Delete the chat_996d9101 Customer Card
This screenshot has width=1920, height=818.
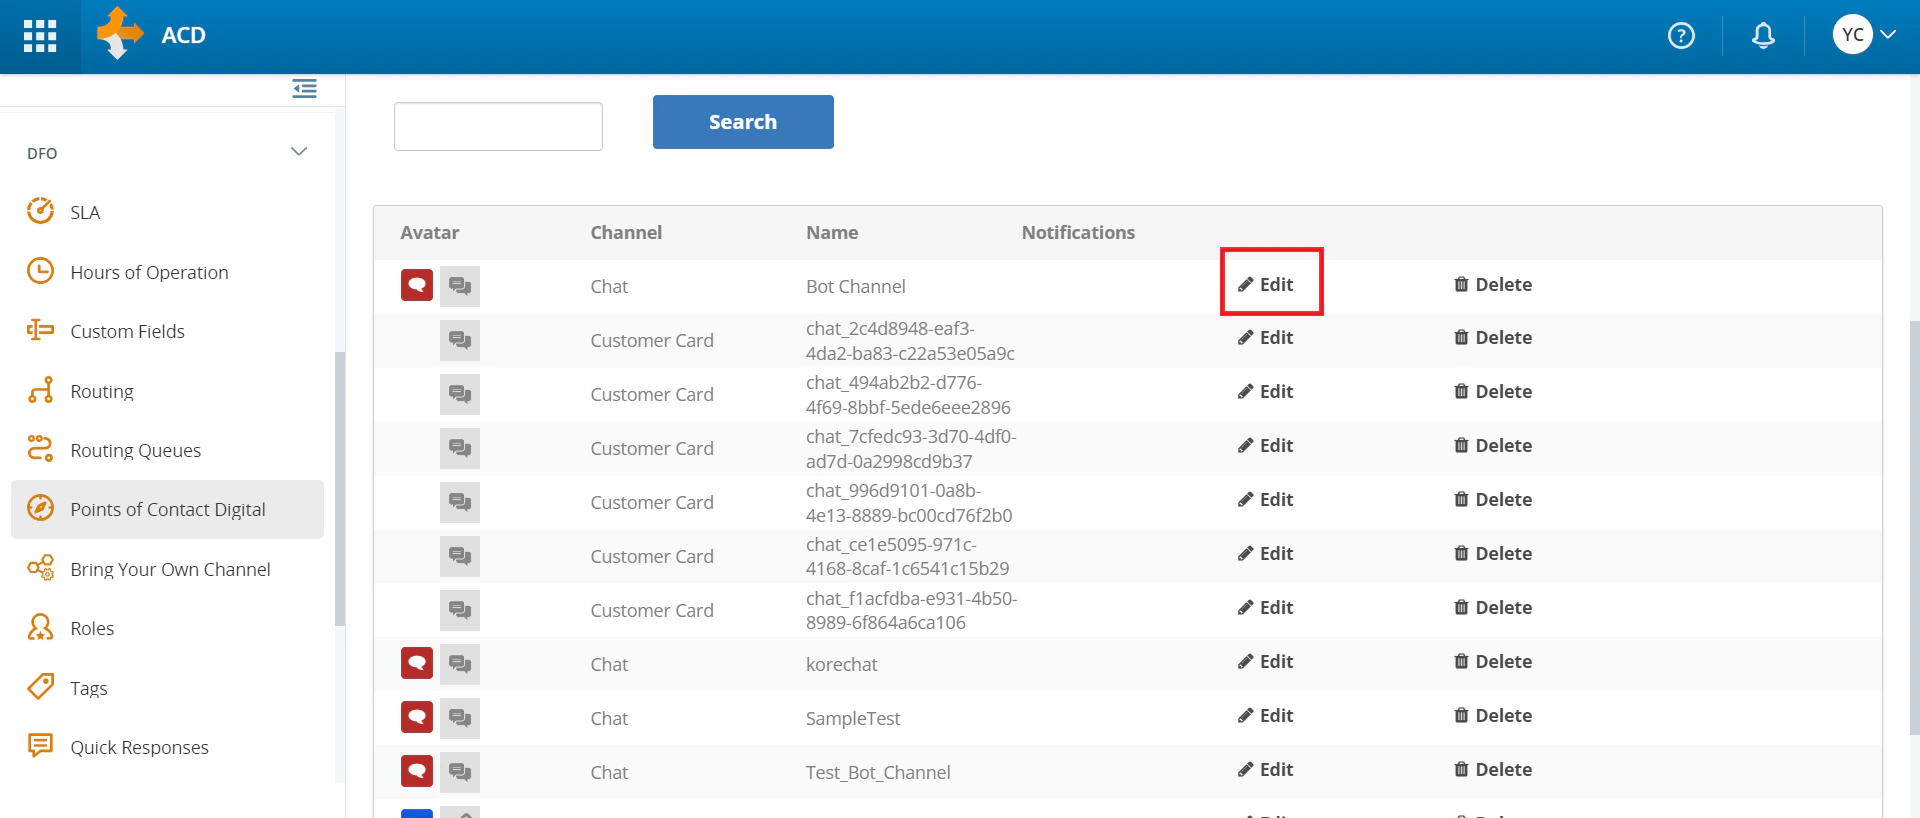point(1493,500)
